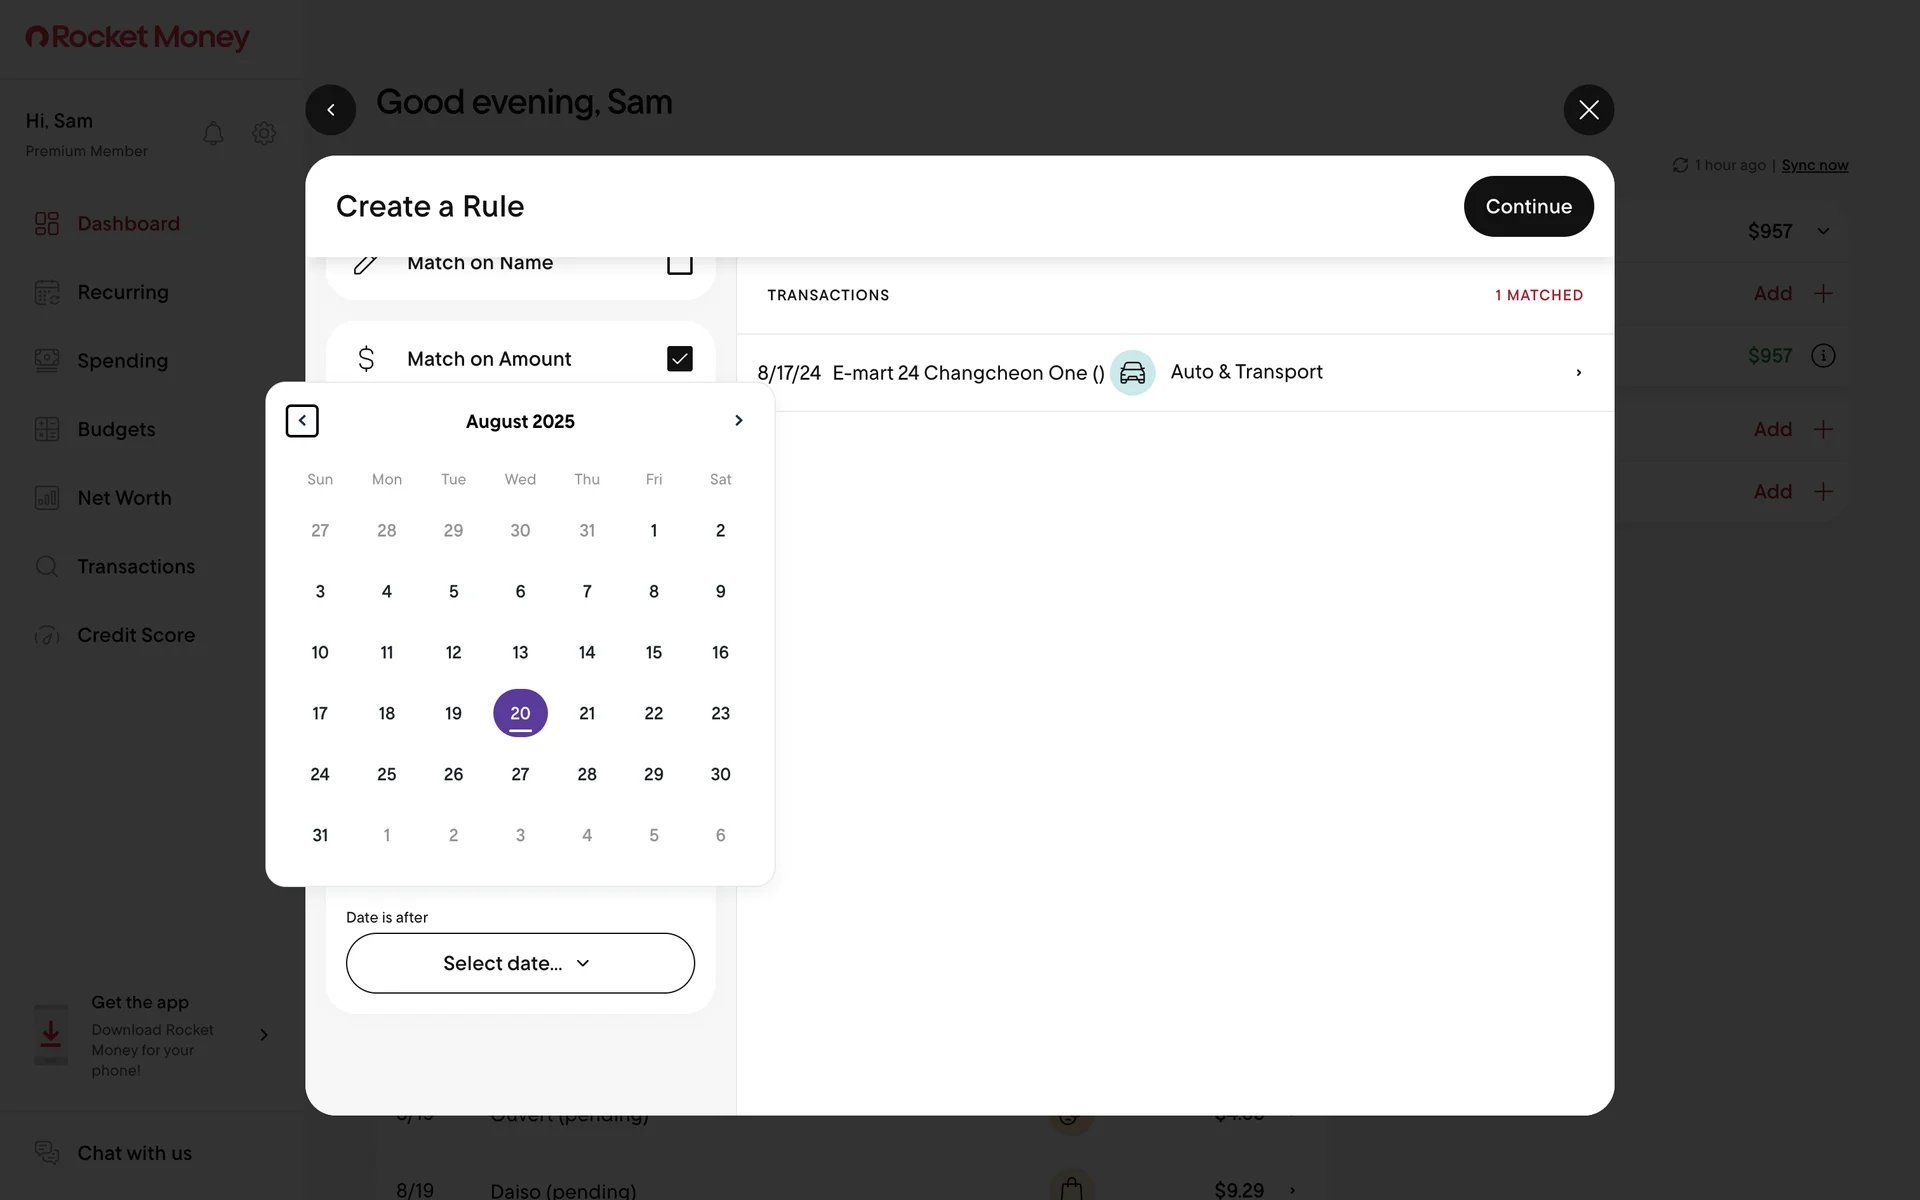Expand the E-mart 24 Changcheon transaction row
Image resolution: width=1920 pixels, height=1200 pixels.
1578,373
